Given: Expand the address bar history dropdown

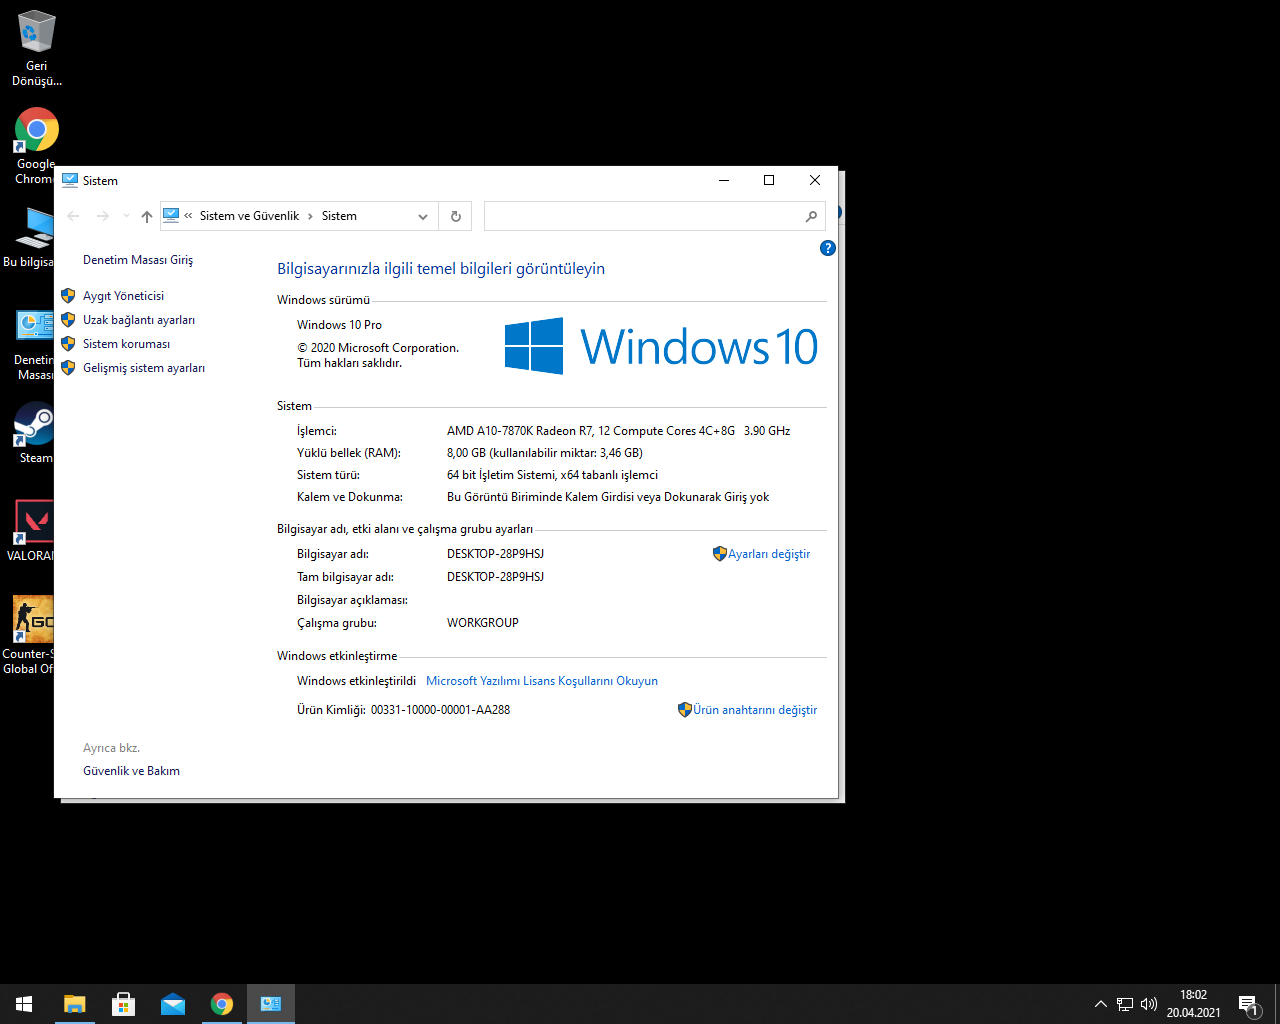Looking at the screenshot, I should [423, 216].
